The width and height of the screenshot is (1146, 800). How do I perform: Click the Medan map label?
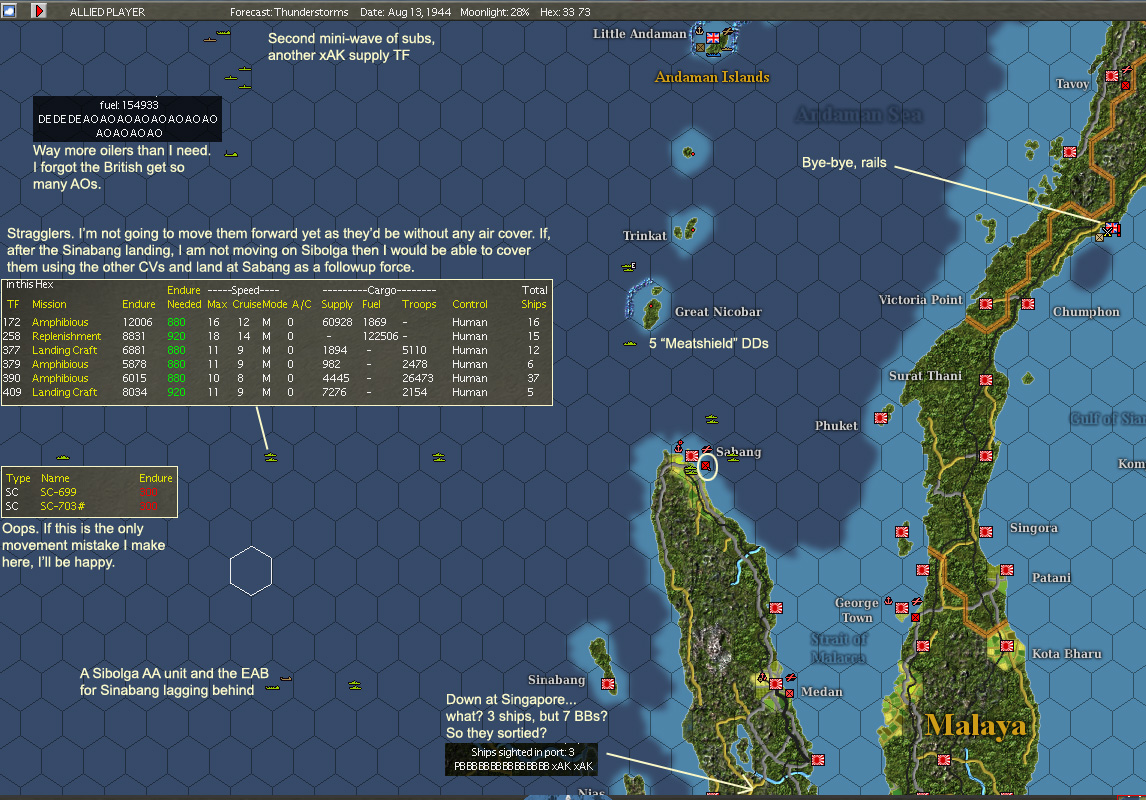coord(821,691)
